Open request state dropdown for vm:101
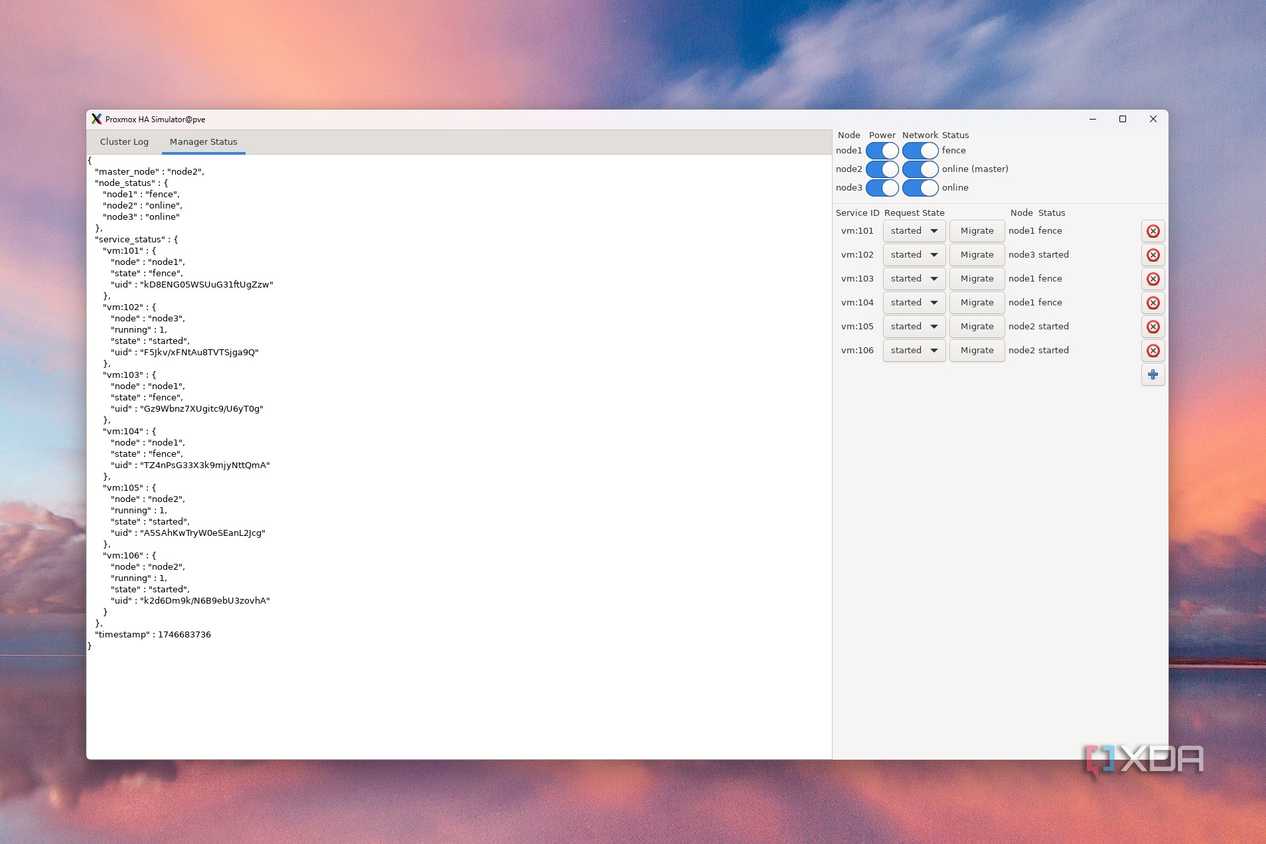This screenshot has width=1266, height=844. point(914,231)
